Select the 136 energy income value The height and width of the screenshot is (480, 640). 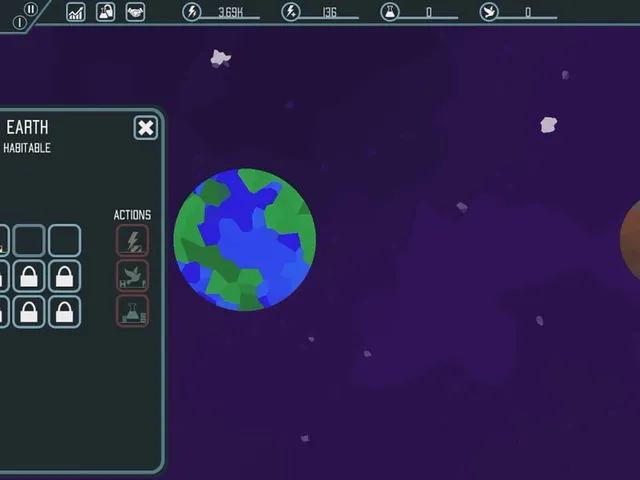(x=330, y=13)
